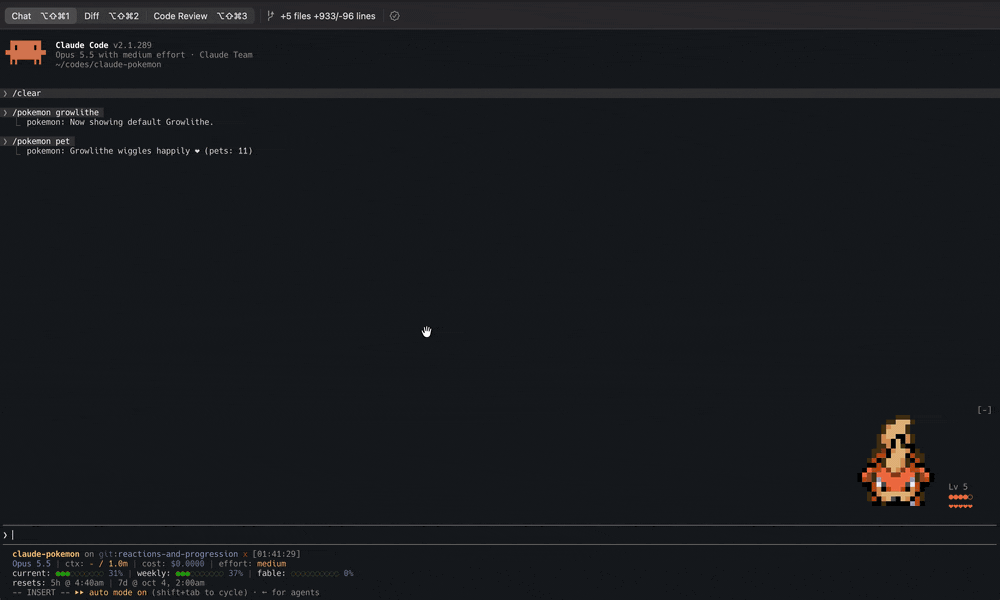Click the effort: medium entry
This screenshot has width=1000, height=600.
click(x=252, y=564)
